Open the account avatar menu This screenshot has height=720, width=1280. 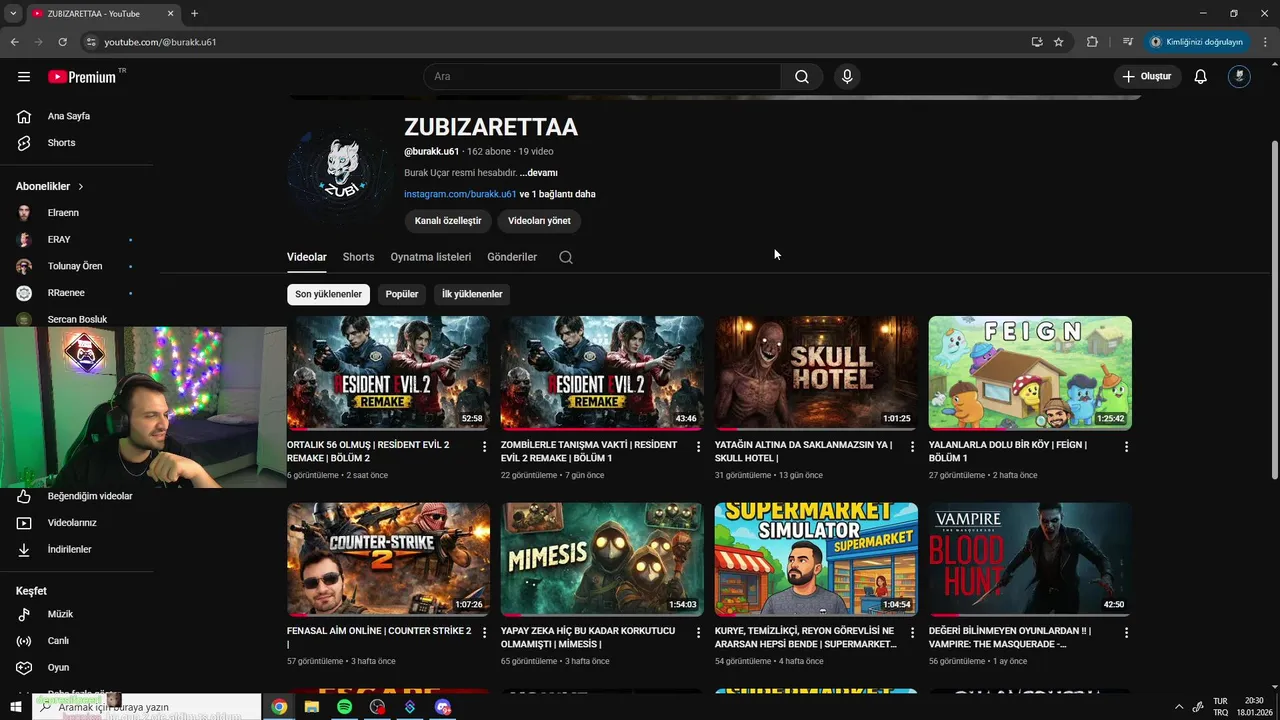coord(1239,77)
